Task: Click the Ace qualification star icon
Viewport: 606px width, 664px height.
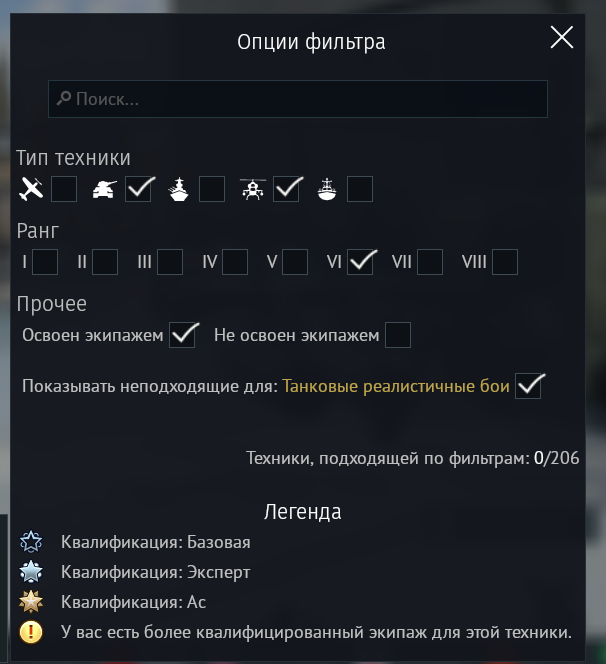Action: click(32, 602)
